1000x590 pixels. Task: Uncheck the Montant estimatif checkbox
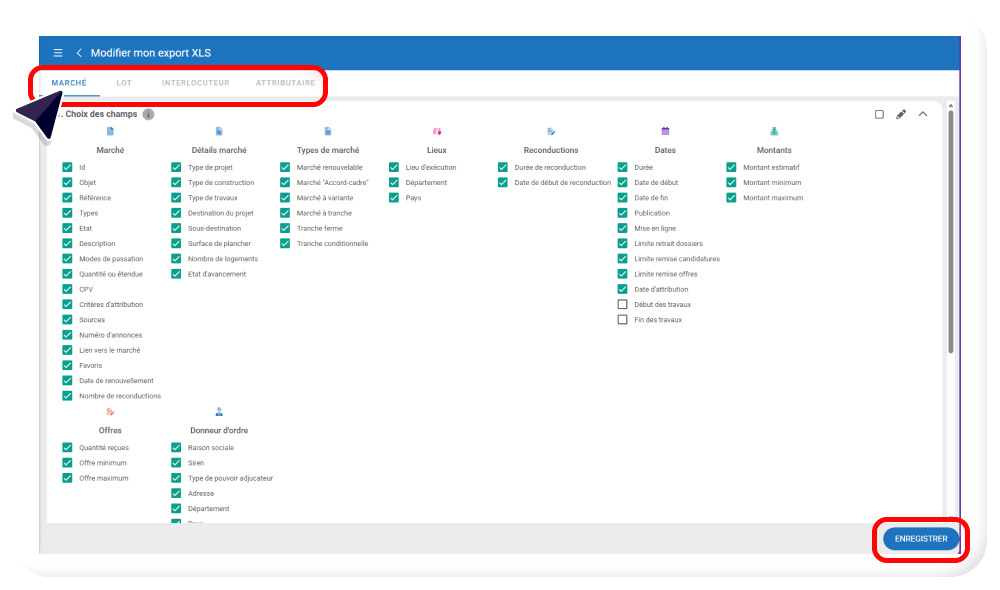click(x=732, y=167)
